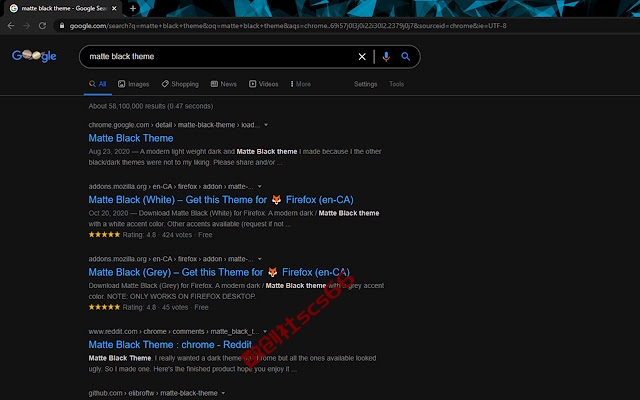Expand arrow beside first addons.mozilla.org breadcrumb
Screen dimensions: 640x400
coord(260,187)
